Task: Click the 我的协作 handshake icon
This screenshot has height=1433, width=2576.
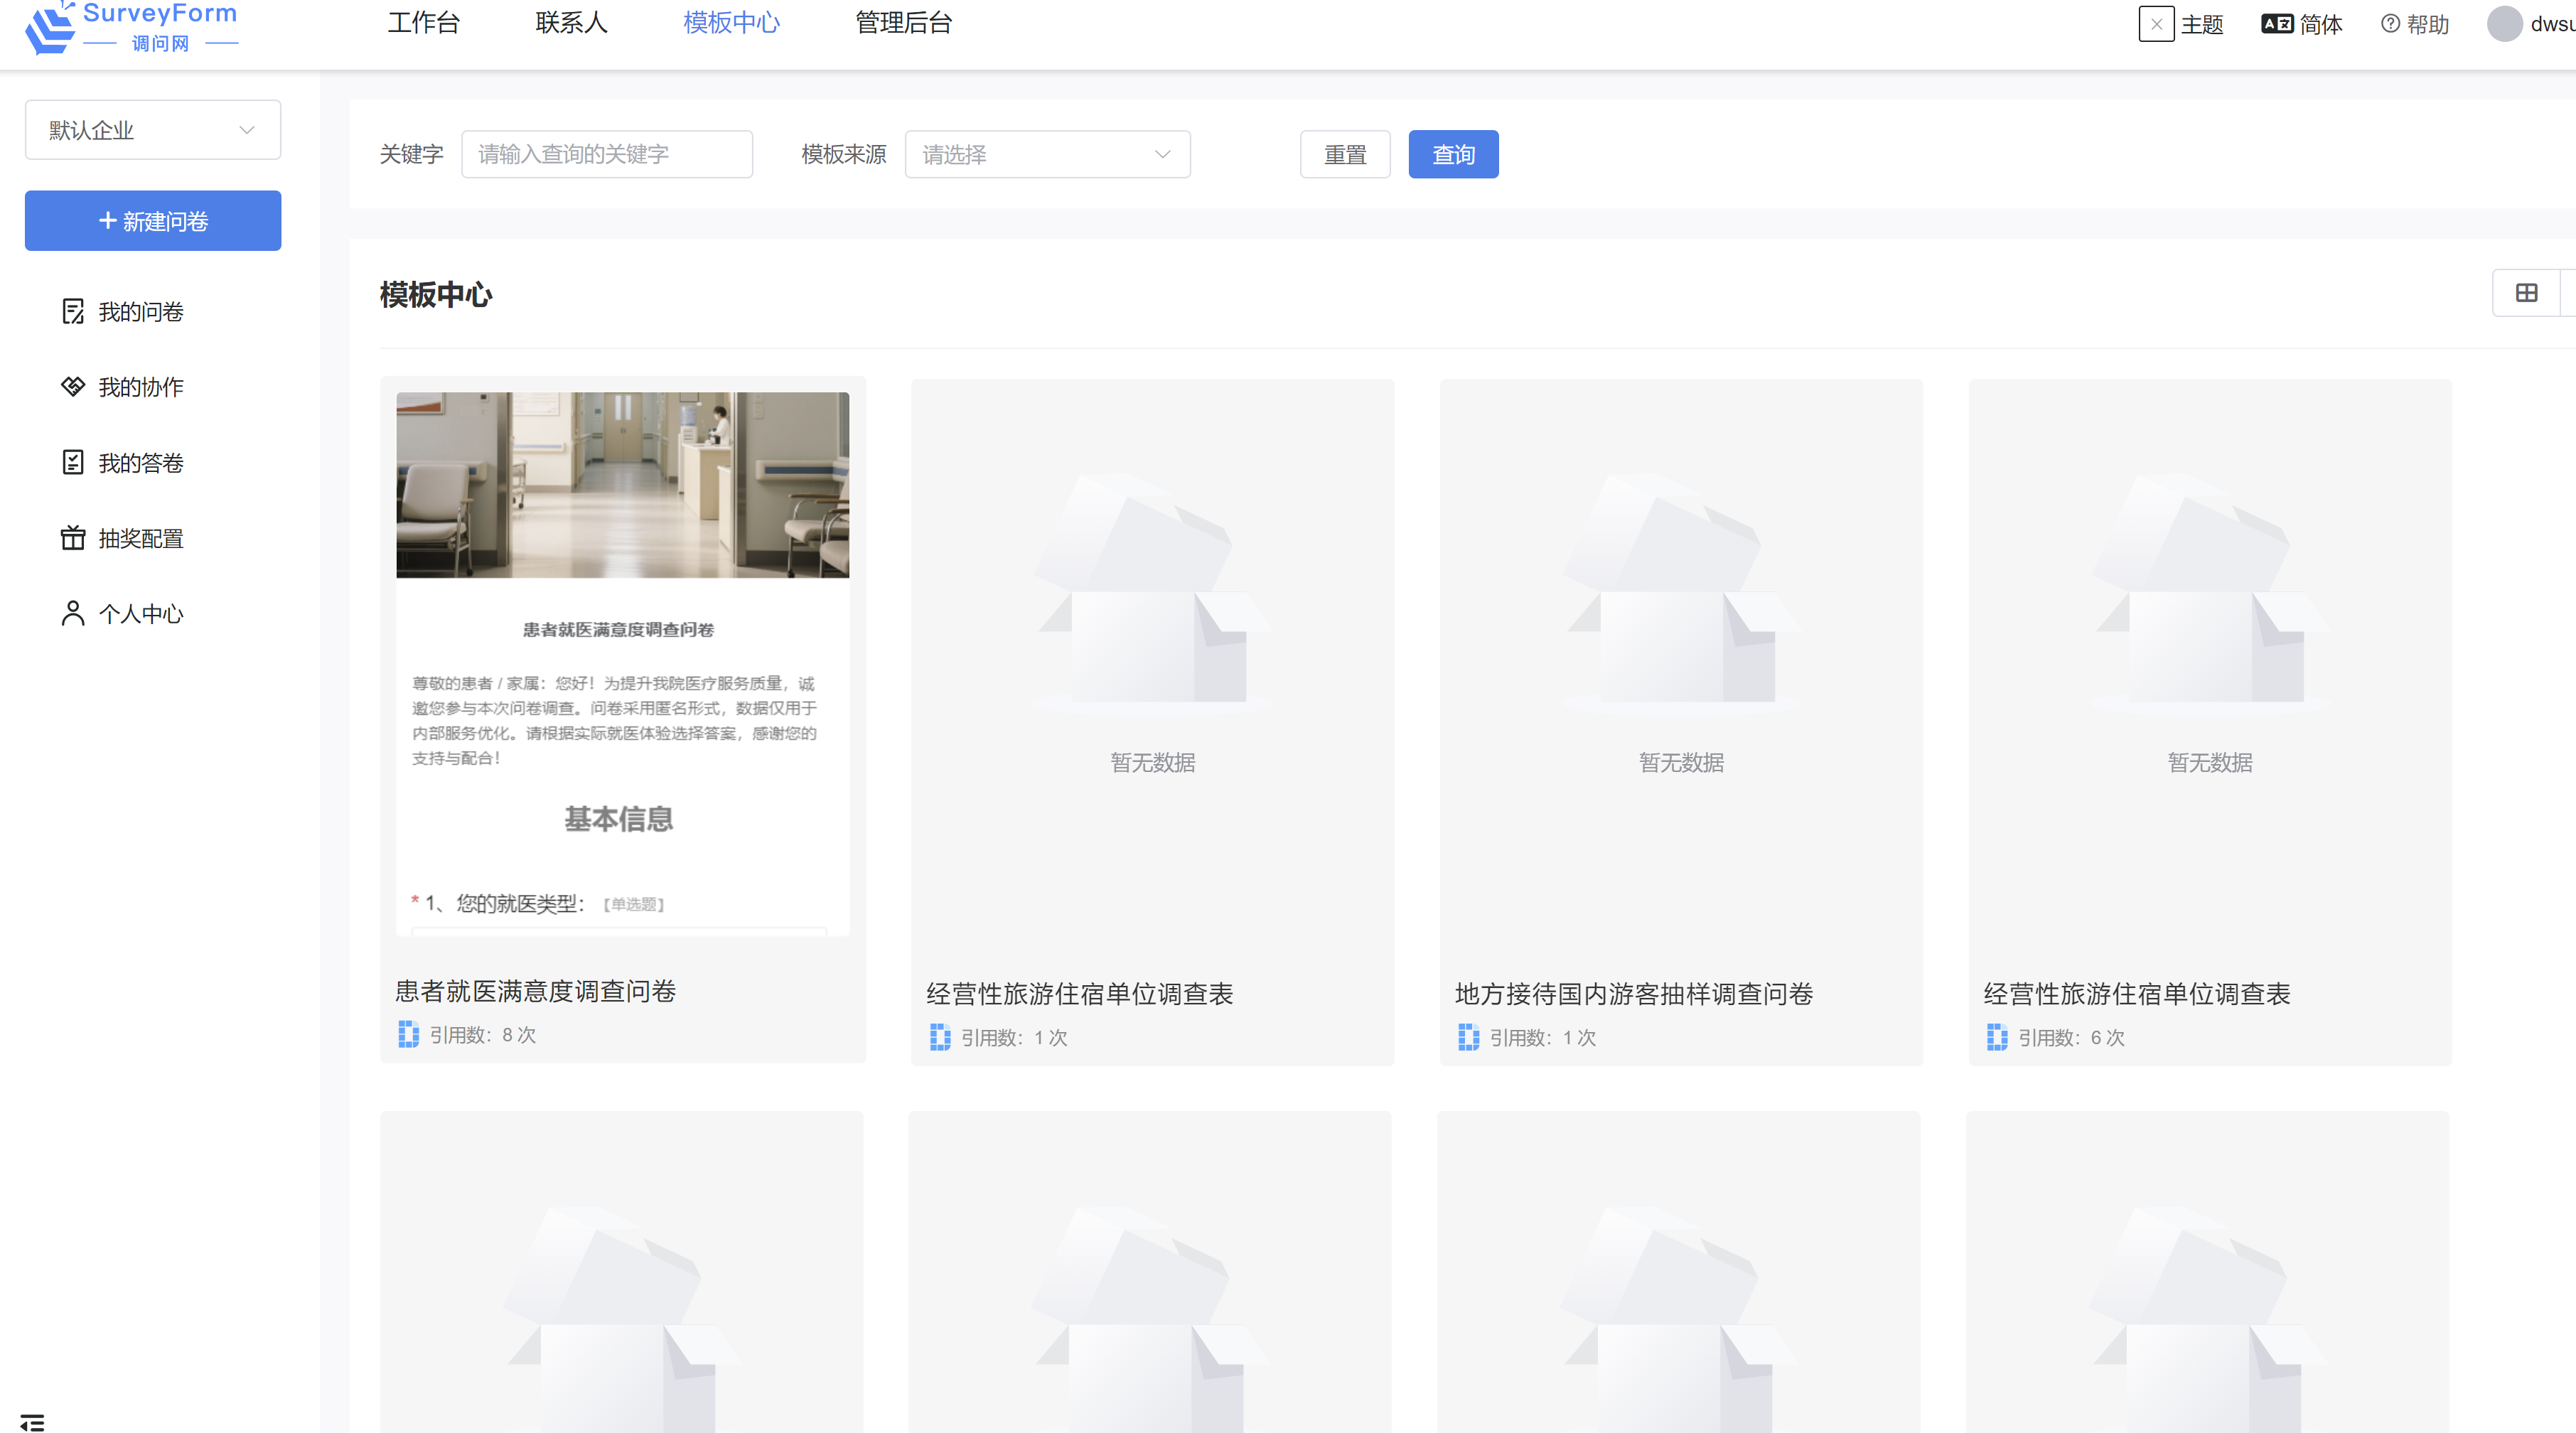Action: click(72, 387)
